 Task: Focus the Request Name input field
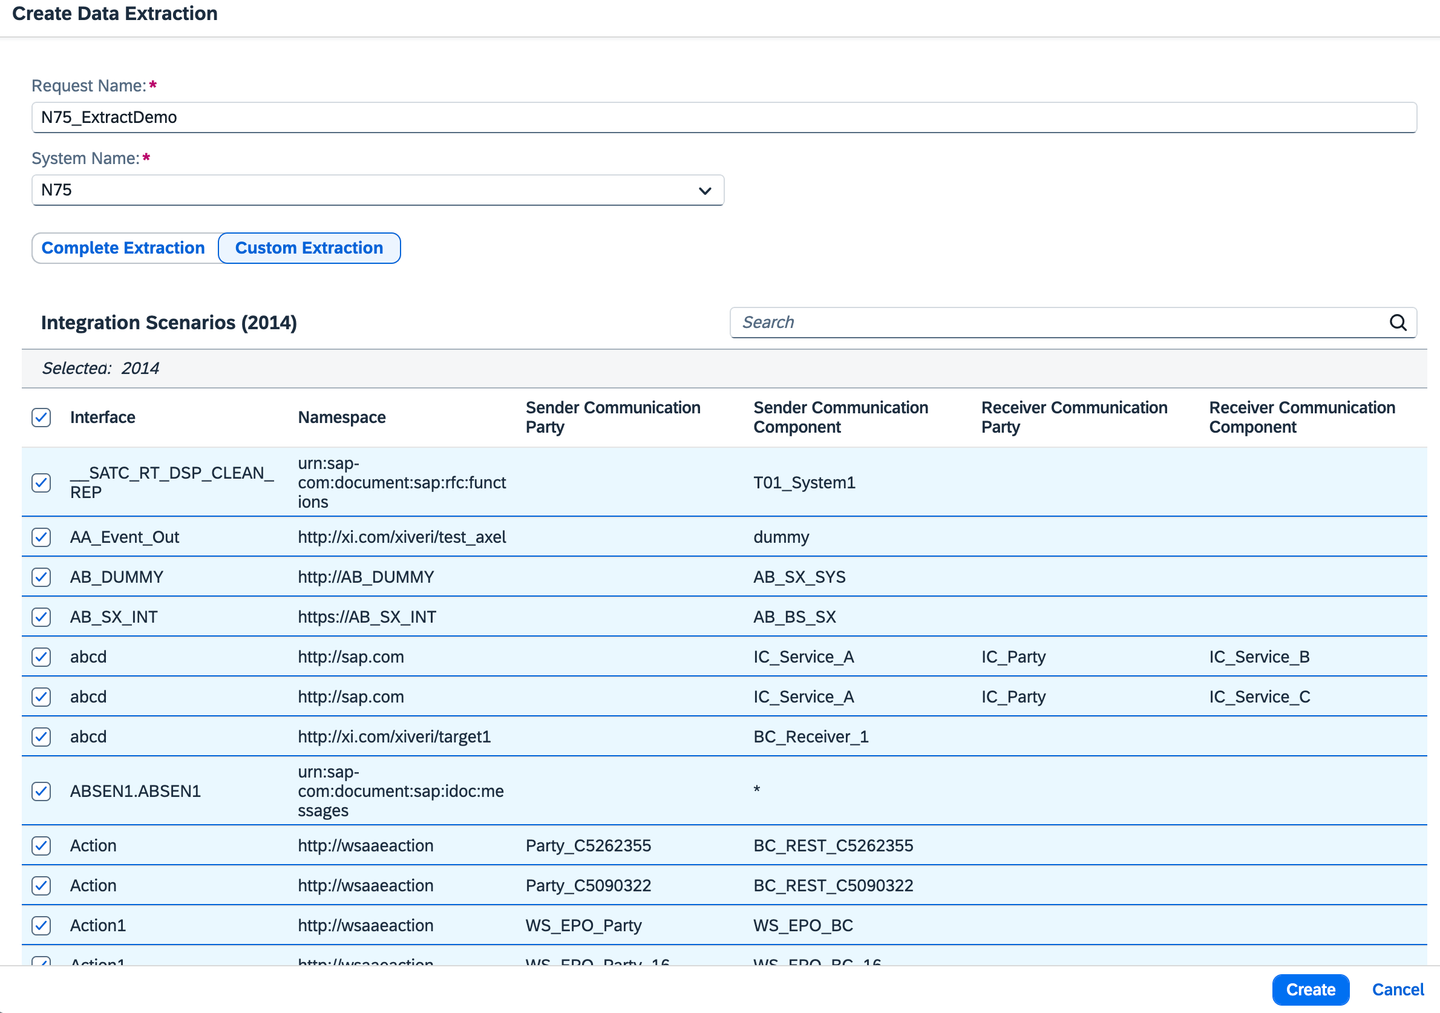coord(724,117)
